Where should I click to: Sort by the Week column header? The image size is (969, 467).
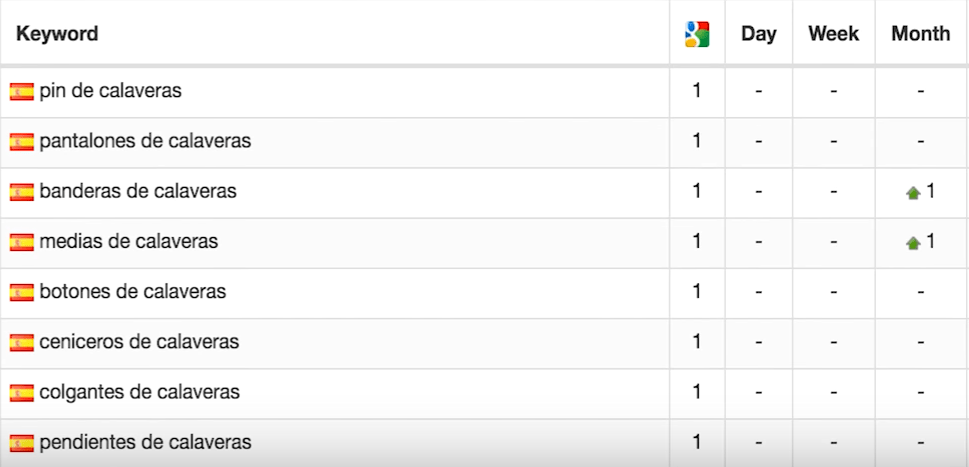tap(833, 34)
